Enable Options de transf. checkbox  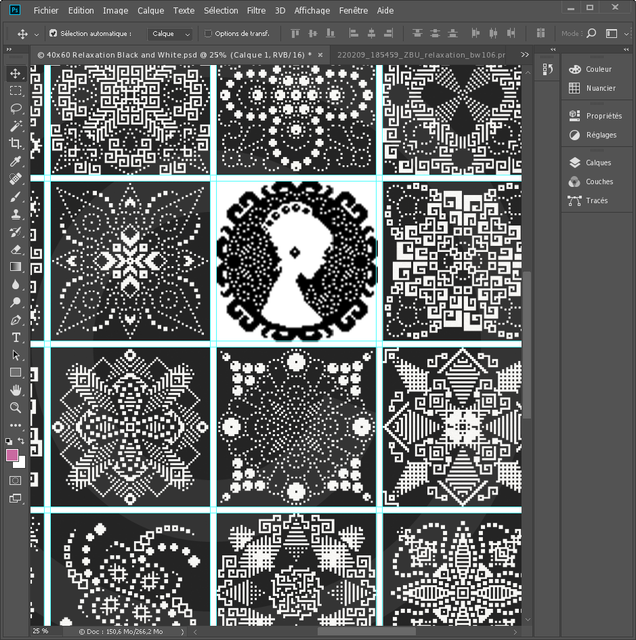click(208, 33)
